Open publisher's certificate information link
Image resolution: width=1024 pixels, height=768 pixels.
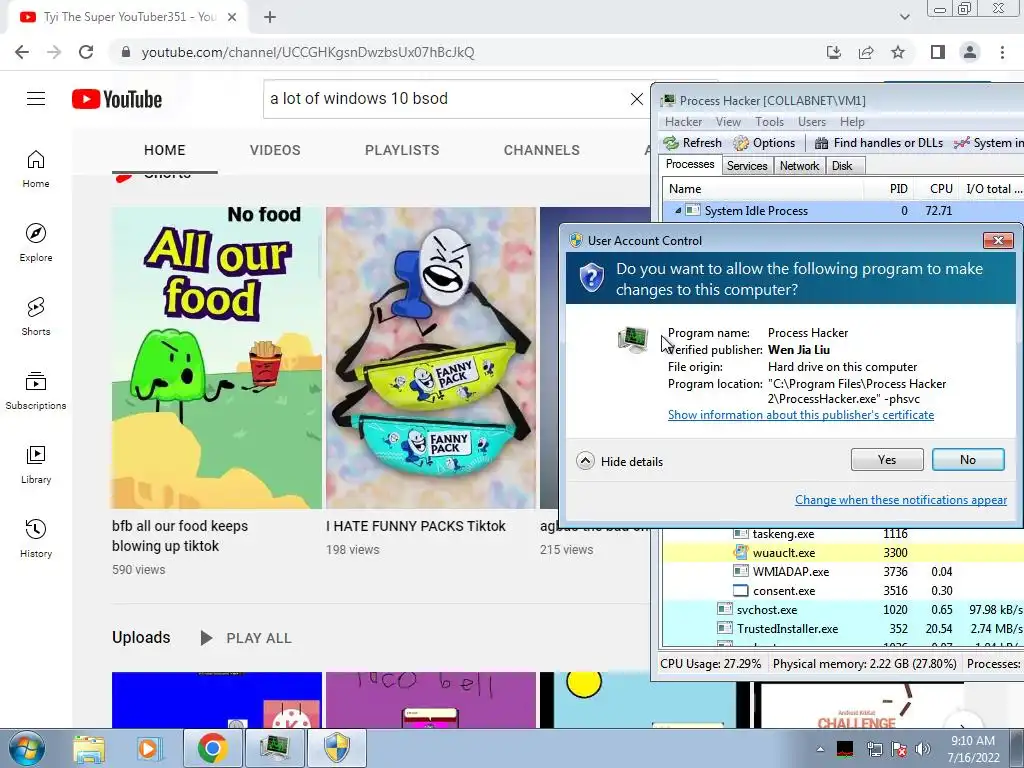point(801,415)
